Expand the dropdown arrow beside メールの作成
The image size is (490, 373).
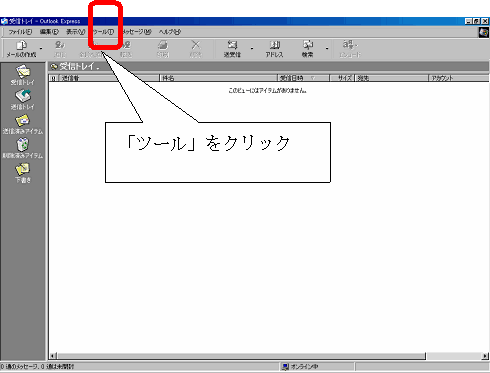[x=41, y=49]
